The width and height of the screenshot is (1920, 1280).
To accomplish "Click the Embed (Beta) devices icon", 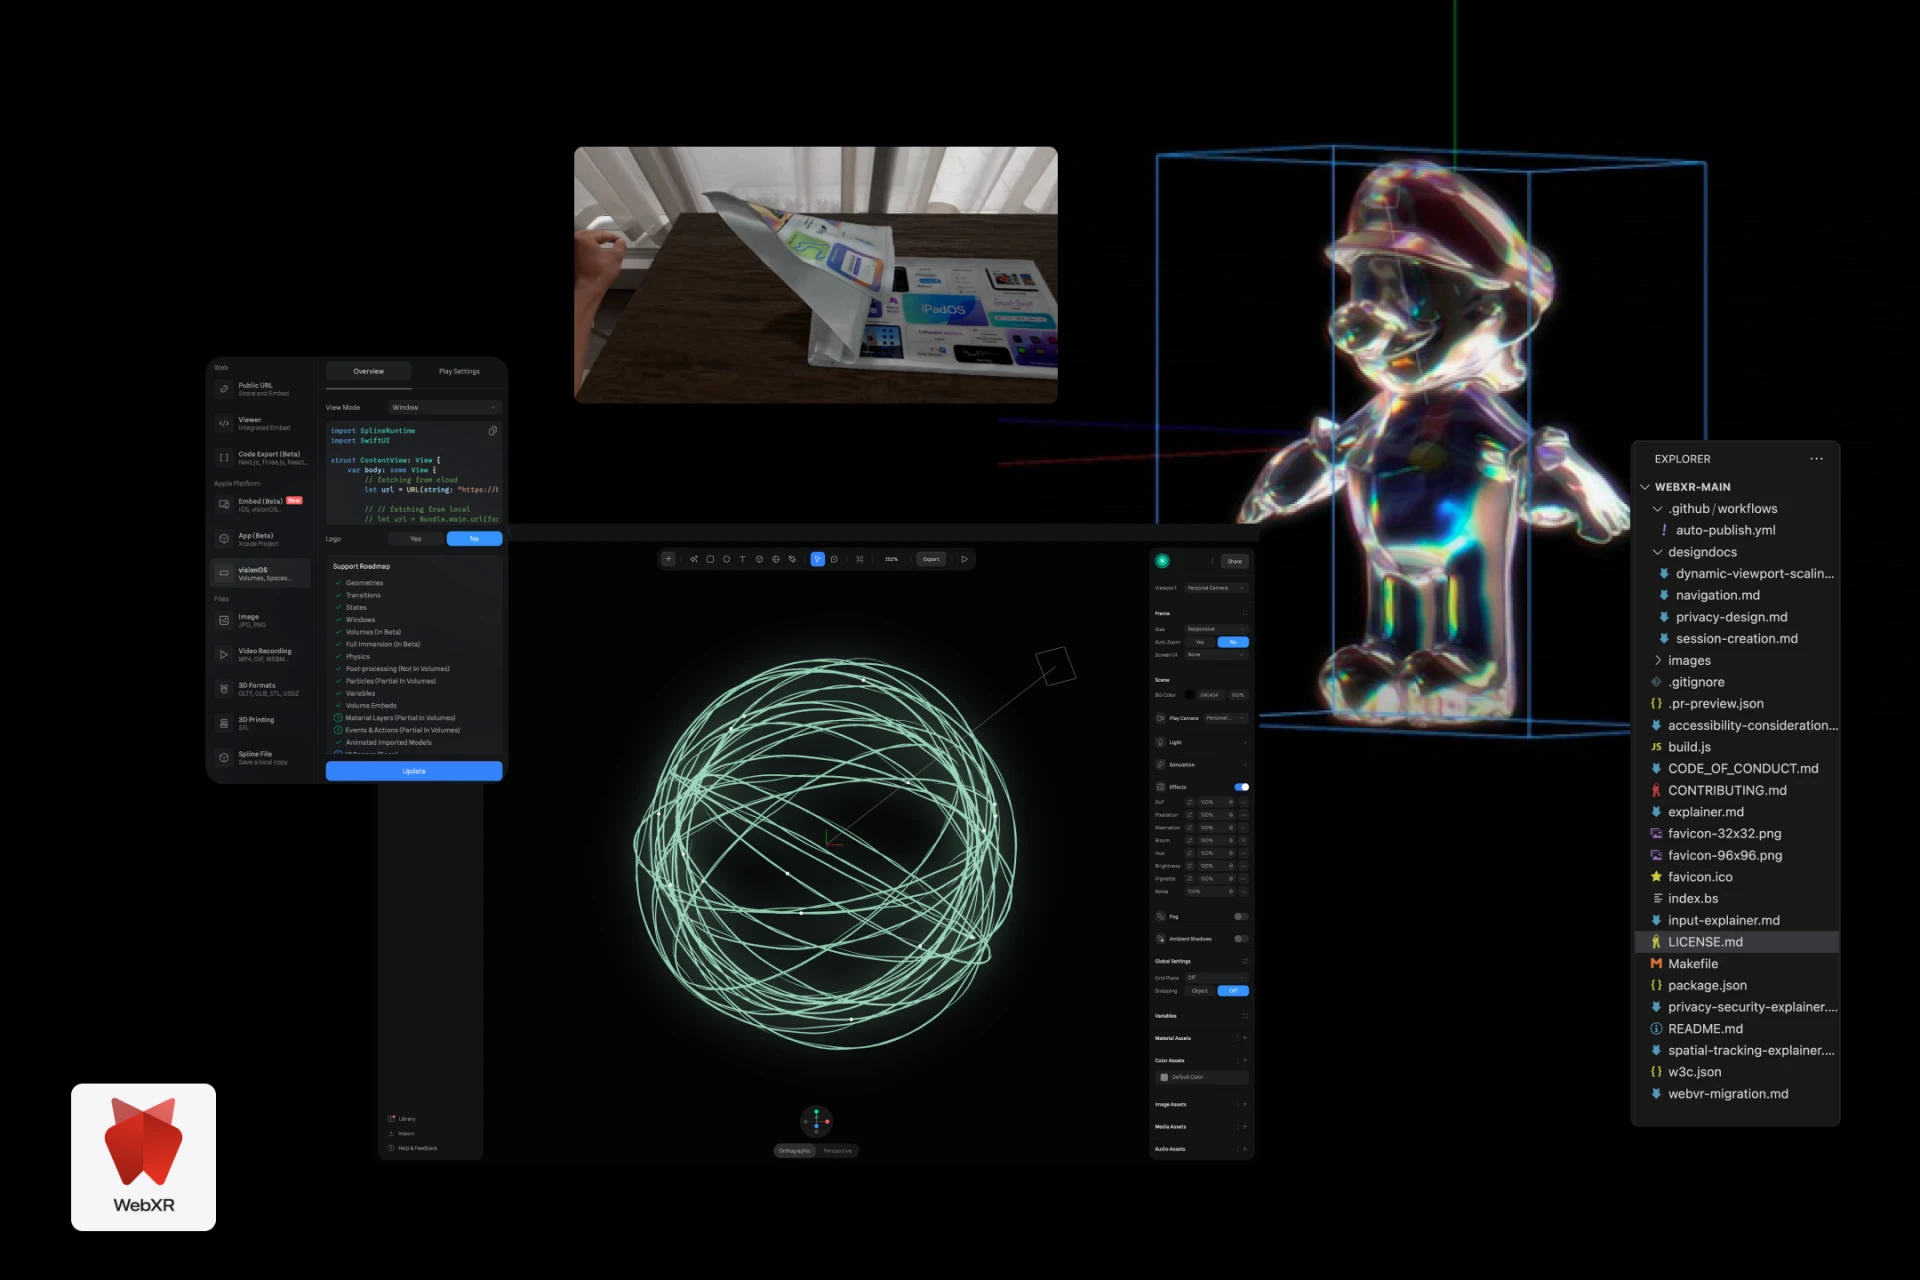I will pos(224,505).
